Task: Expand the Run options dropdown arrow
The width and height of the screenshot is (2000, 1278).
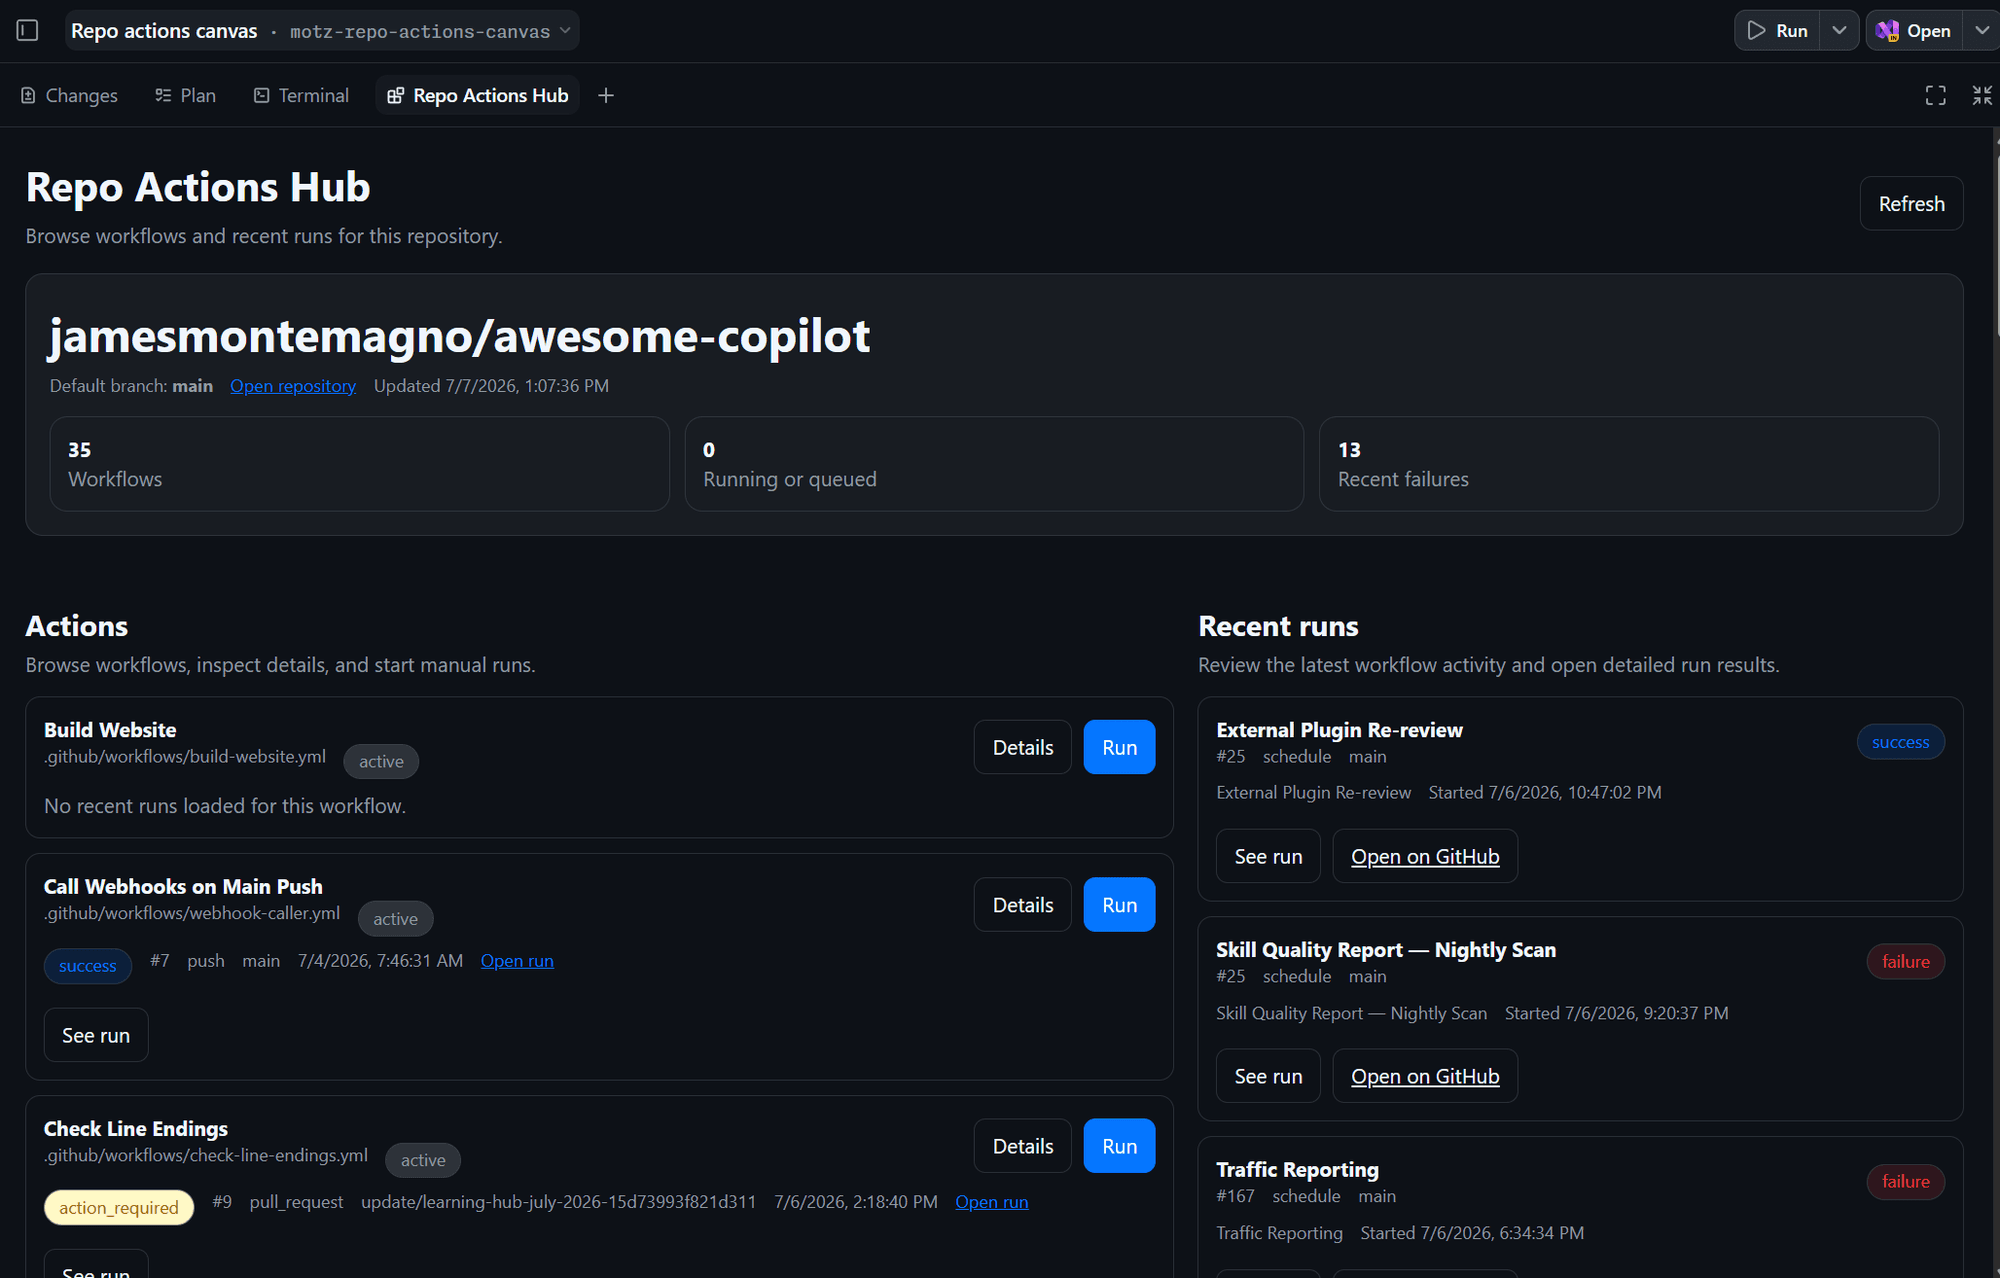Action: tap(1838, 31)
